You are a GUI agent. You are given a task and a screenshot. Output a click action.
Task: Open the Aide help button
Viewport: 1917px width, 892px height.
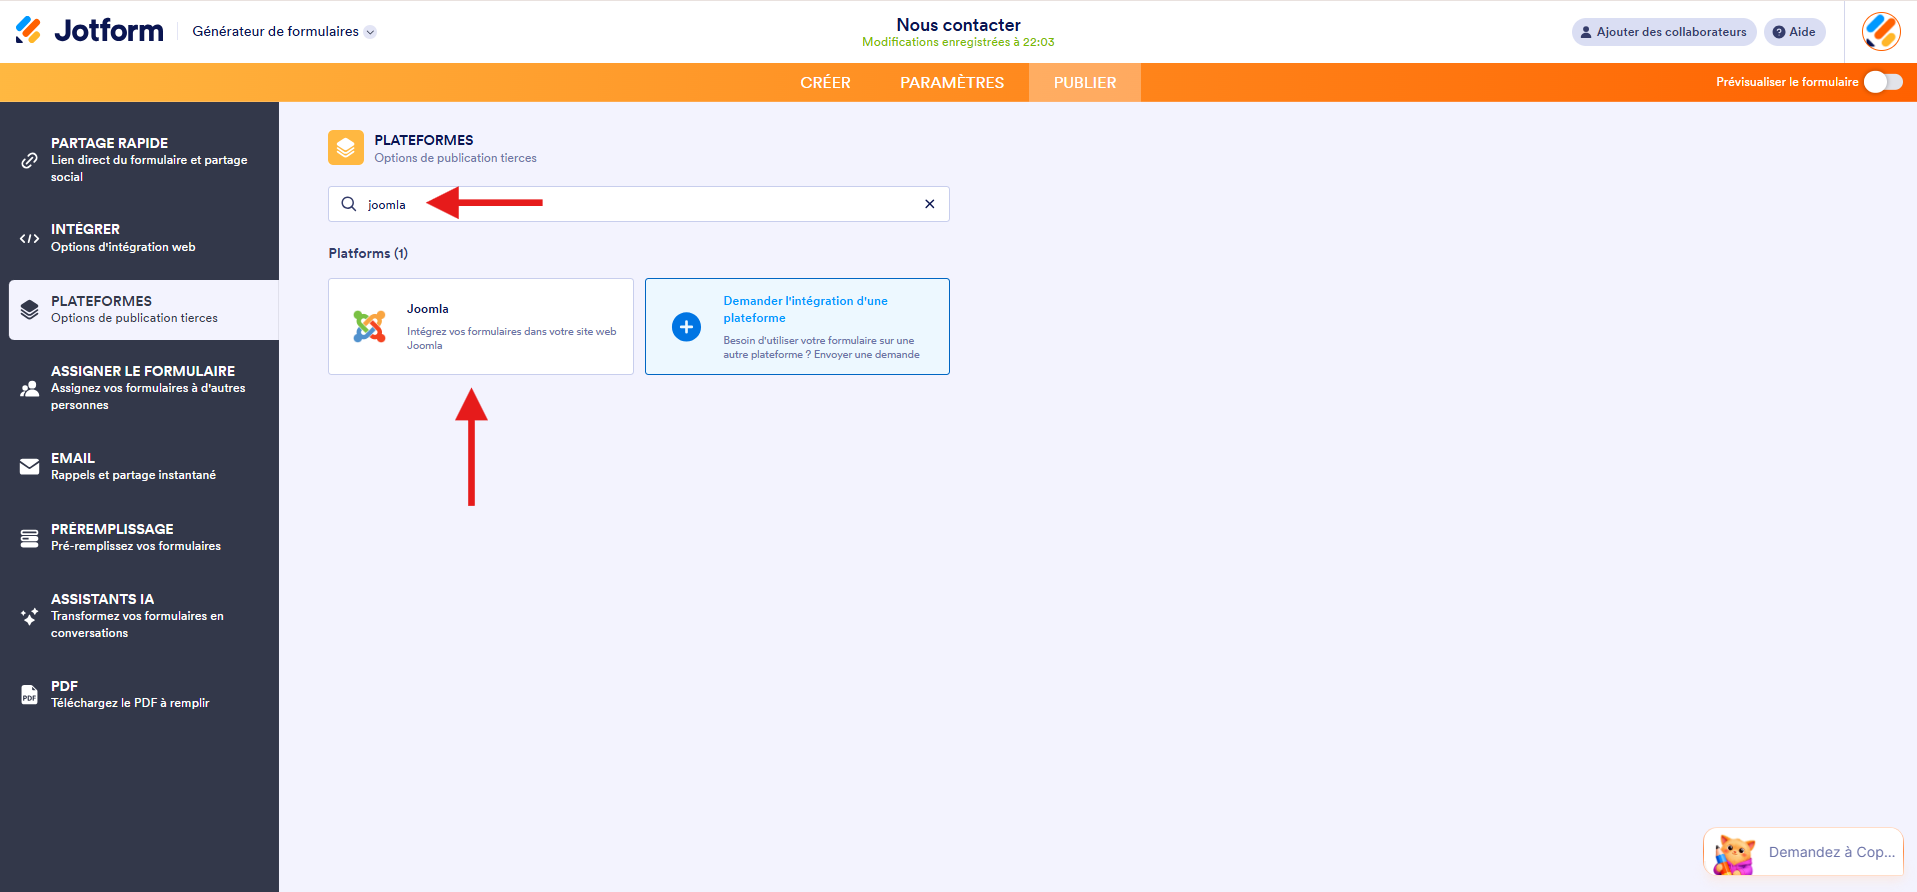pyautogui.click(x=1794, y=32)
